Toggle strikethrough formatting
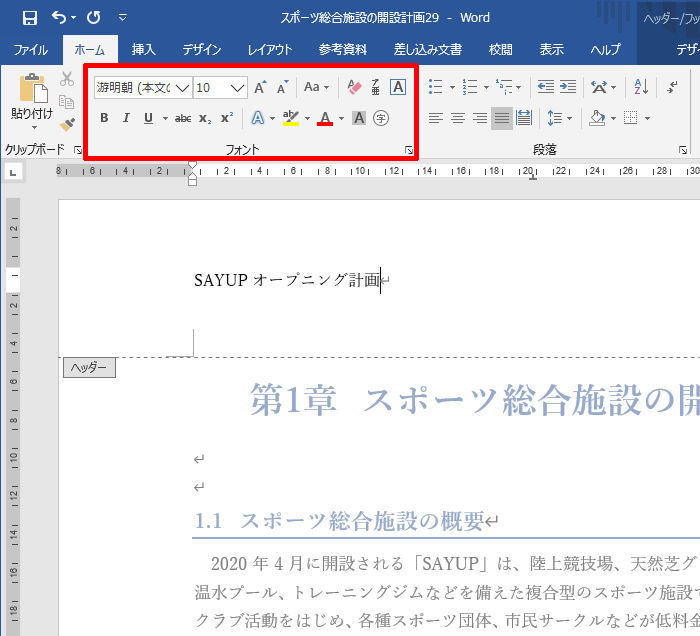This screenshot has height=636, width=700. coord(183,118)
